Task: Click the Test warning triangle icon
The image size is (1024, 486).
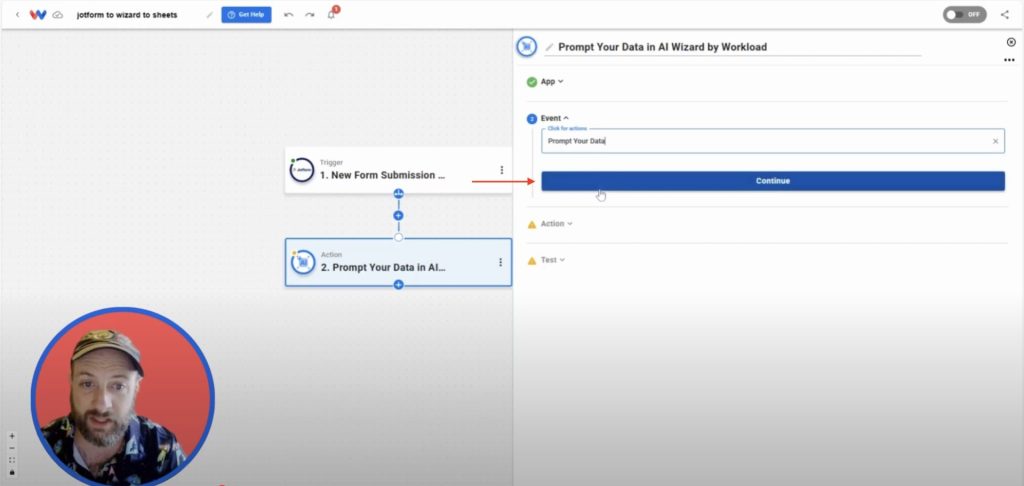Action: [x=532, y=261]
